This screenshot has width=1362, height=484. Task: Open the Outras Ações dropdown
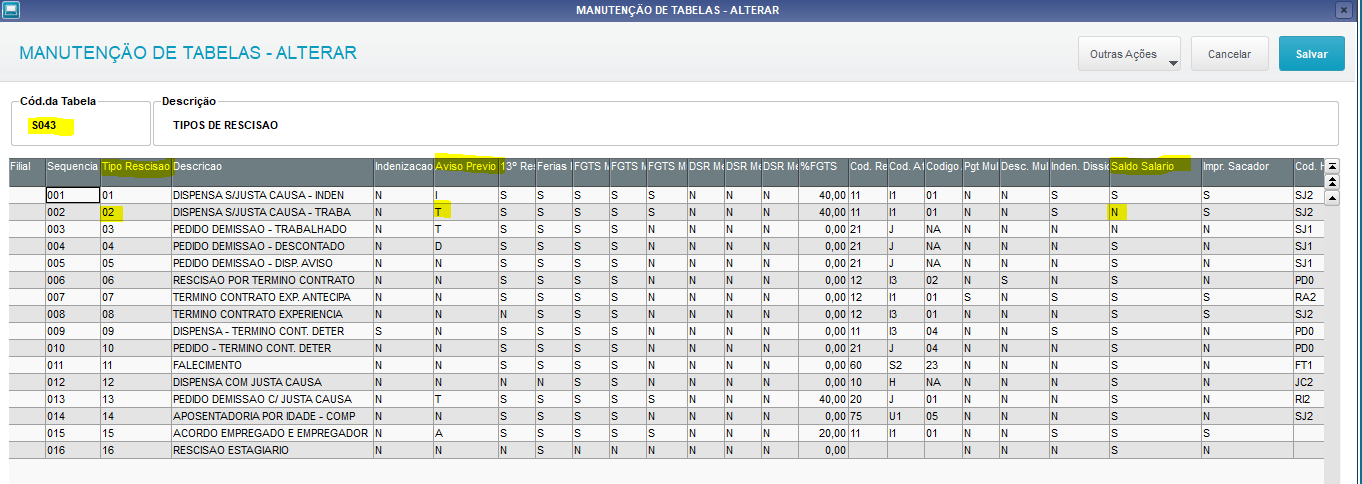1129,54
